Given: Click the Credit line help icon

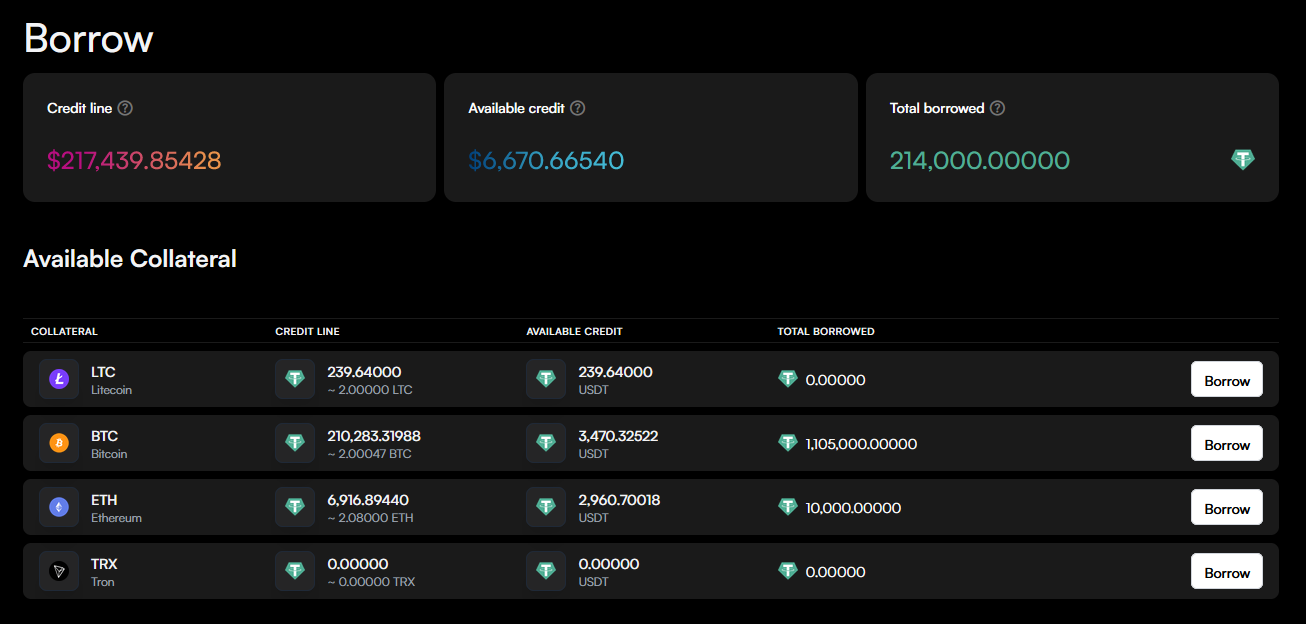Looking at the screenshot, I should [x=125, y=108].
